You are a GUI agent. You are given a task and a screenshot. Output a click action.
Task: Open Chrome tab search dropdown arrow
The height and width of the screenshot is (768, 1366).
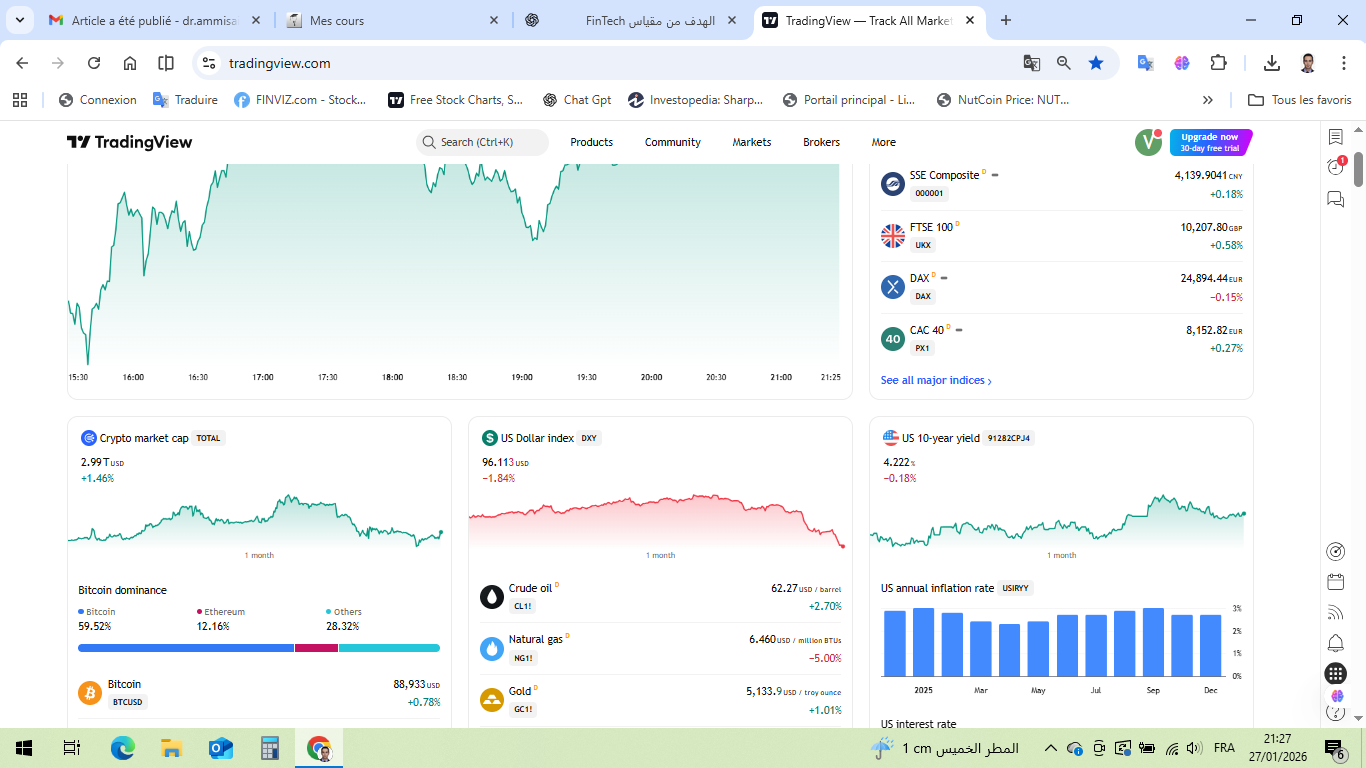tap(20, 20)
